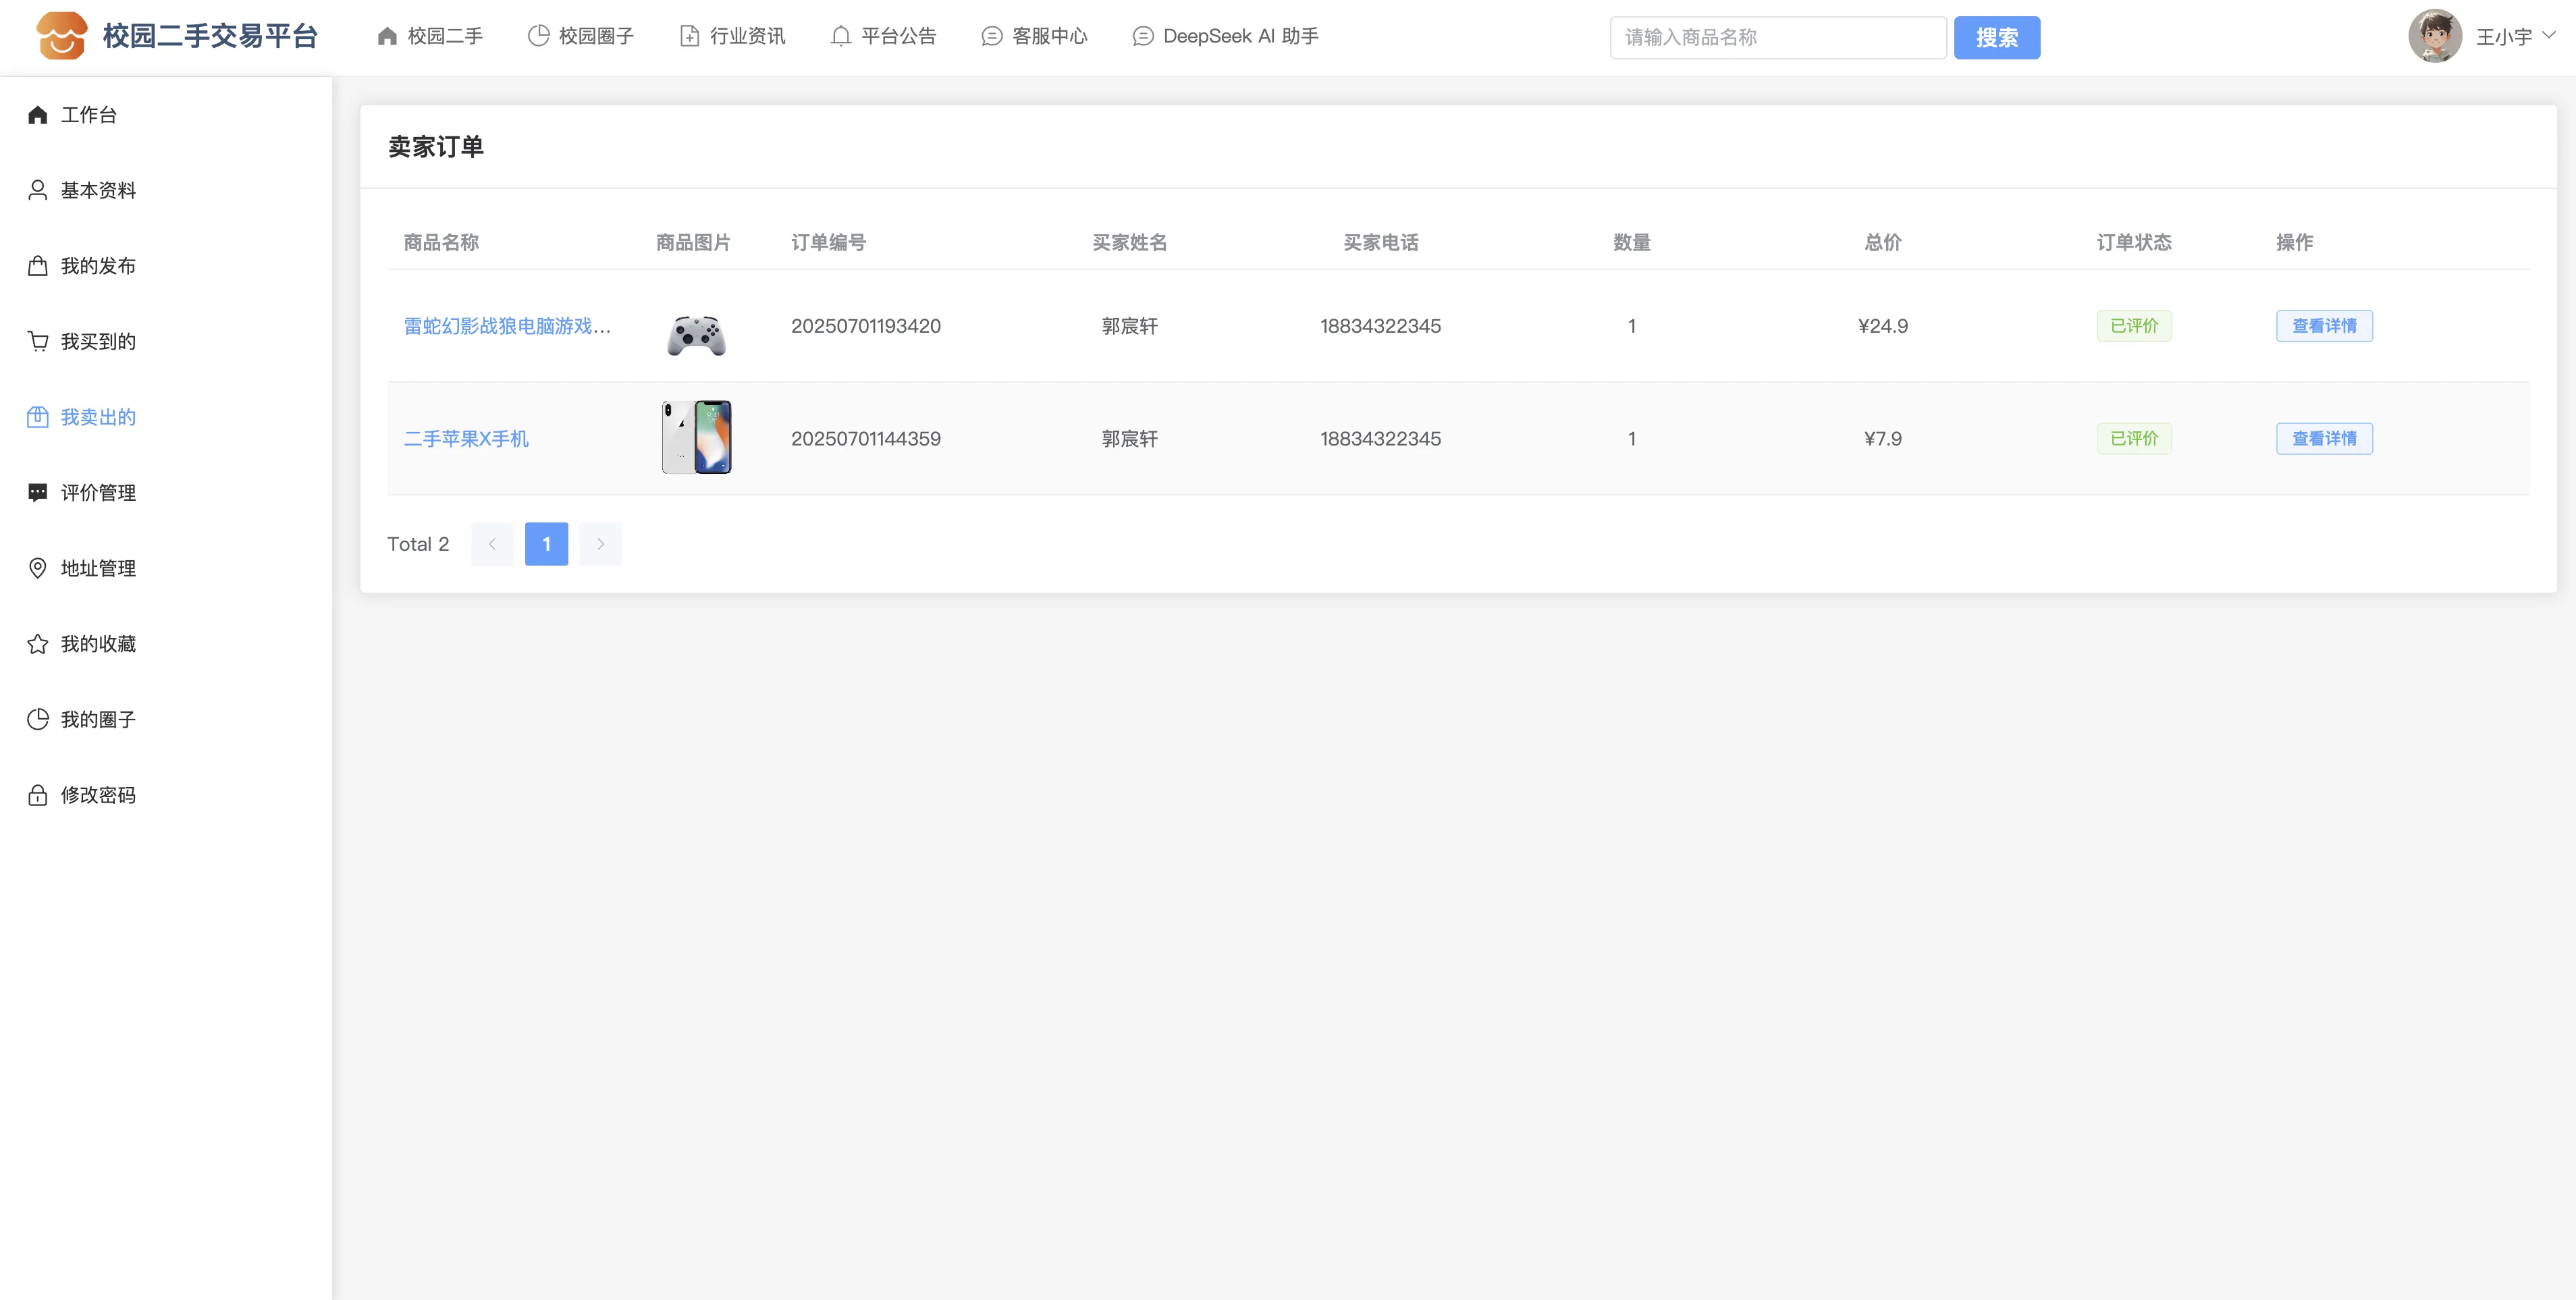The height and width of the screenshot is (1300, 2576).
Task: Go to next page arrow in pagination
Action: click(x=600, y=544)
